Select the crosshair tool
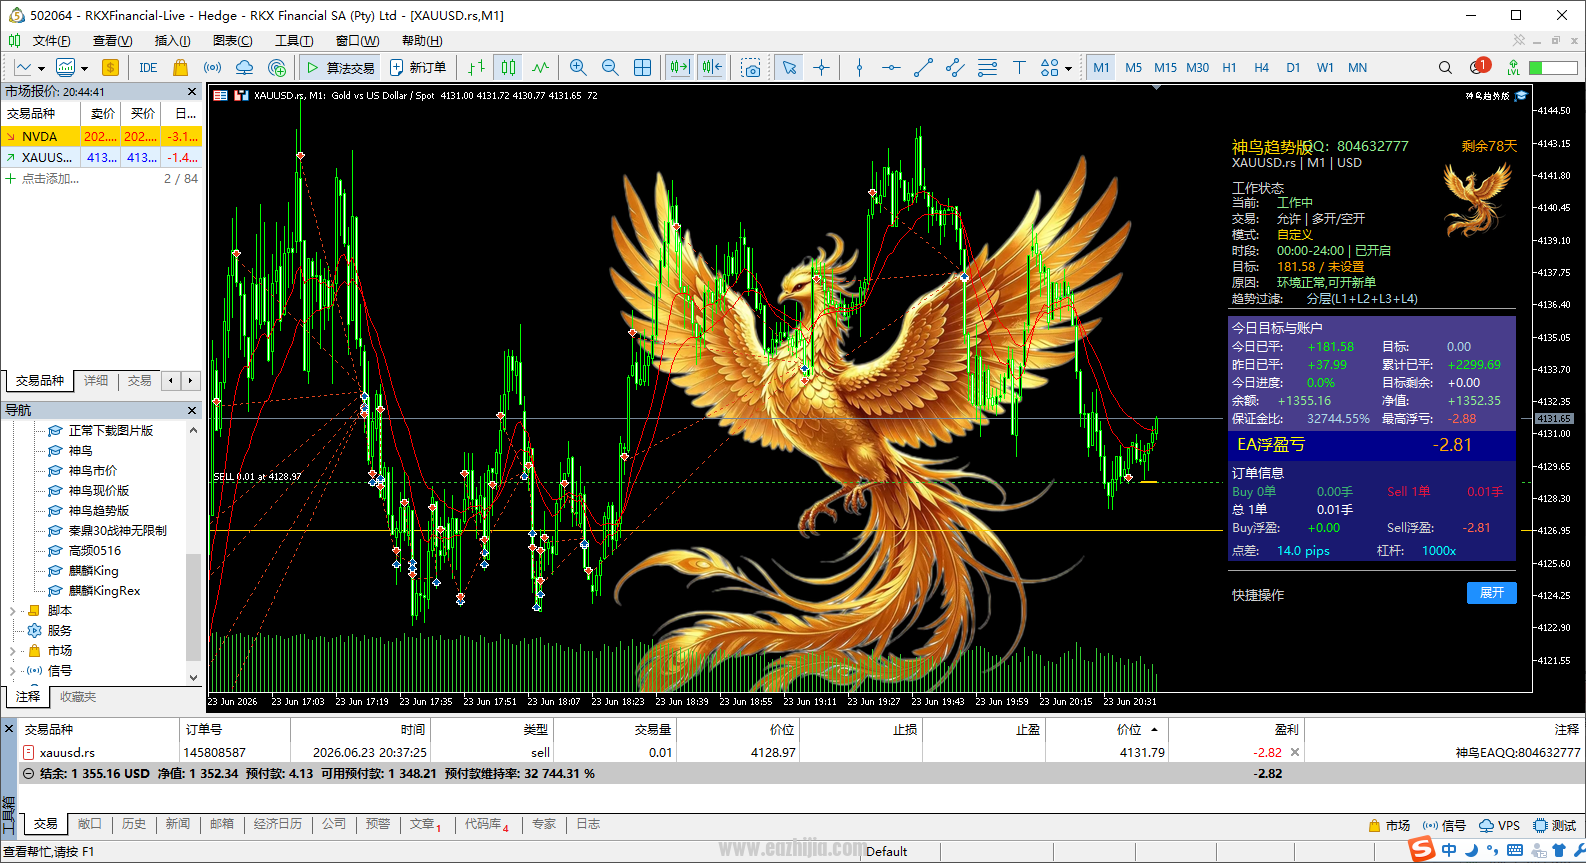Screen dimensions: 1586x863 (x=821, y=68)
